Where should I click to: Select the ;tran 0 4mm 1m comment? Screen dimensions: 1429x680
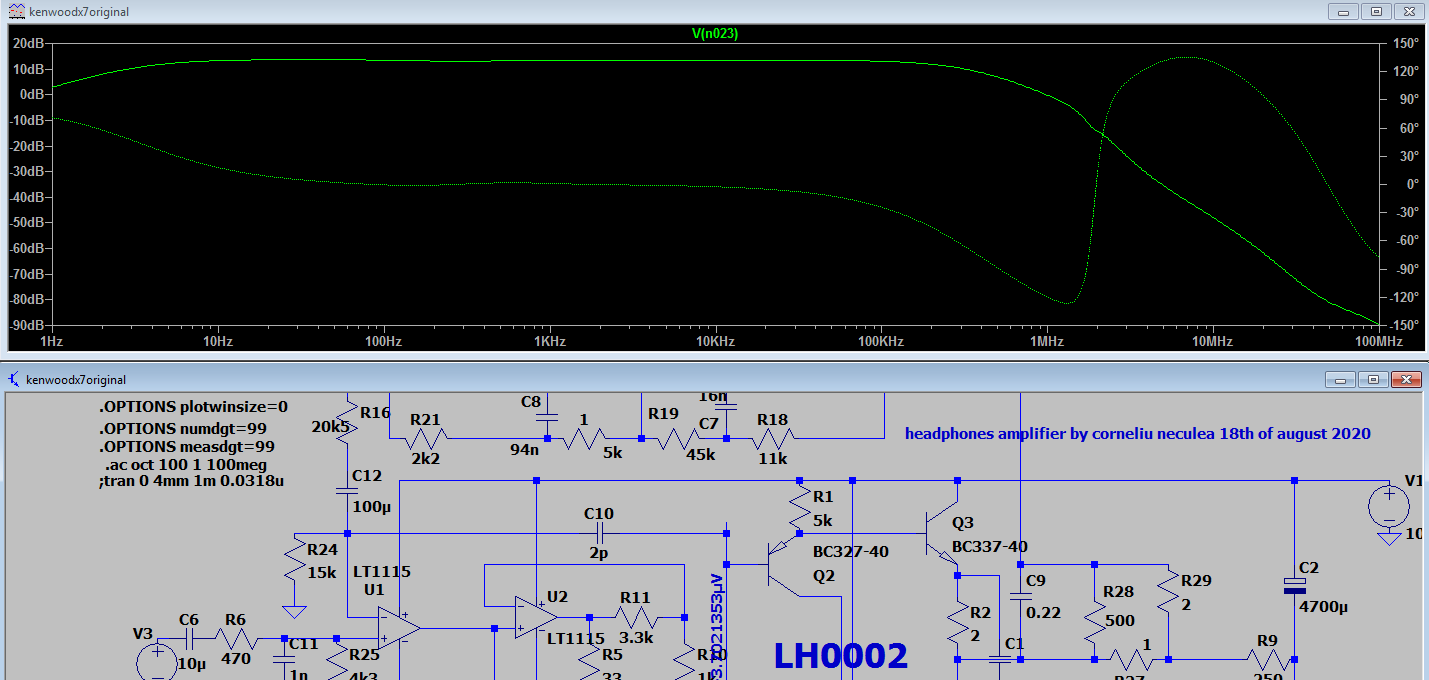click(191, 482)
